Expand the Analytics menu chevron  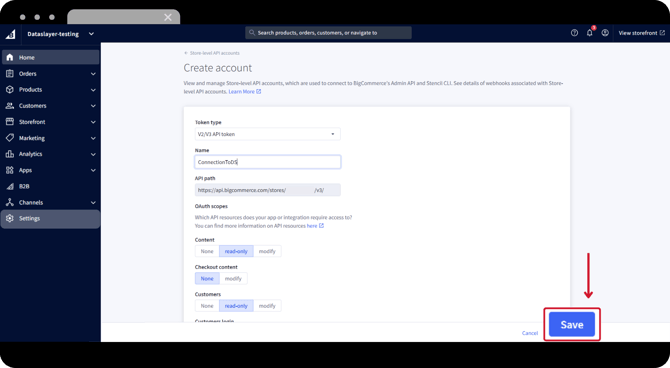pyautogui.click(x=93, y=154)
